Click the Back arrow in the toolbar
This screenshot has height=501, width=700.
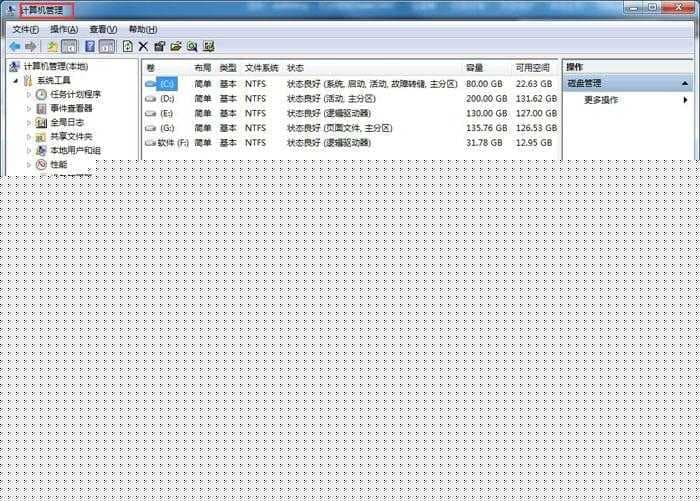point(14,46)
